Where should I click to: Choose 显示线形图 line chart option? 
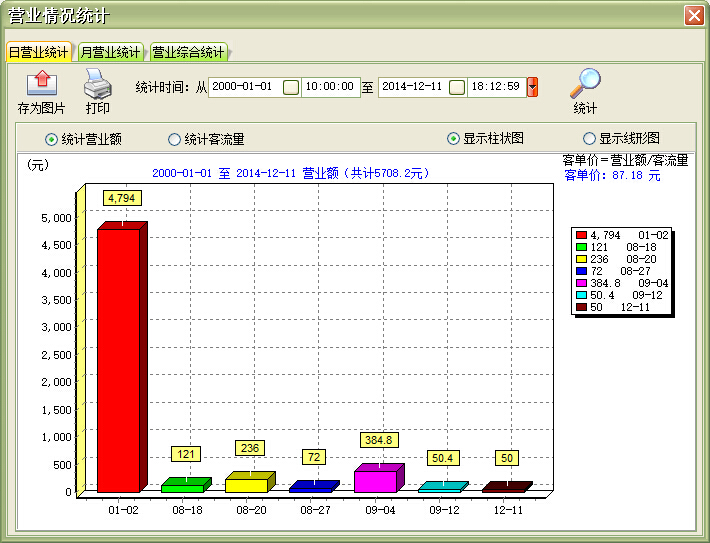(589, 138)
